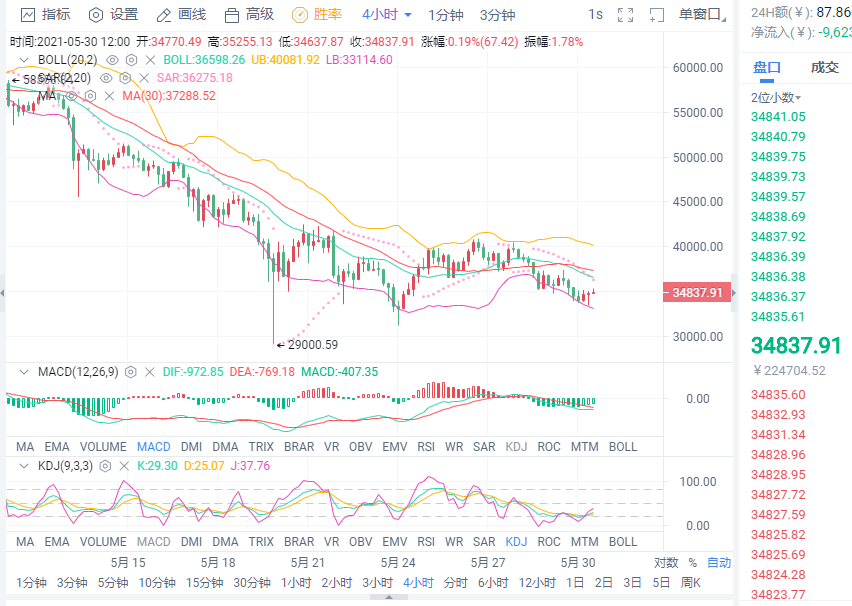Click the 自动 auto scale link
Viewport: 852px width, 606px height.
[718, 562]
